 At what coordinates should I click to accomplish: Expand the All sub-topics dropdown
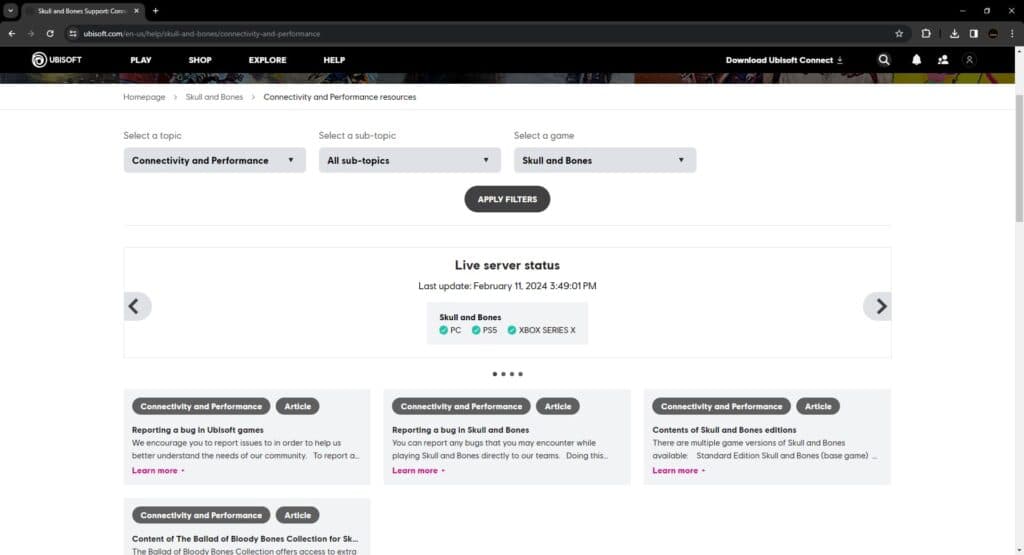coord(409,160)
